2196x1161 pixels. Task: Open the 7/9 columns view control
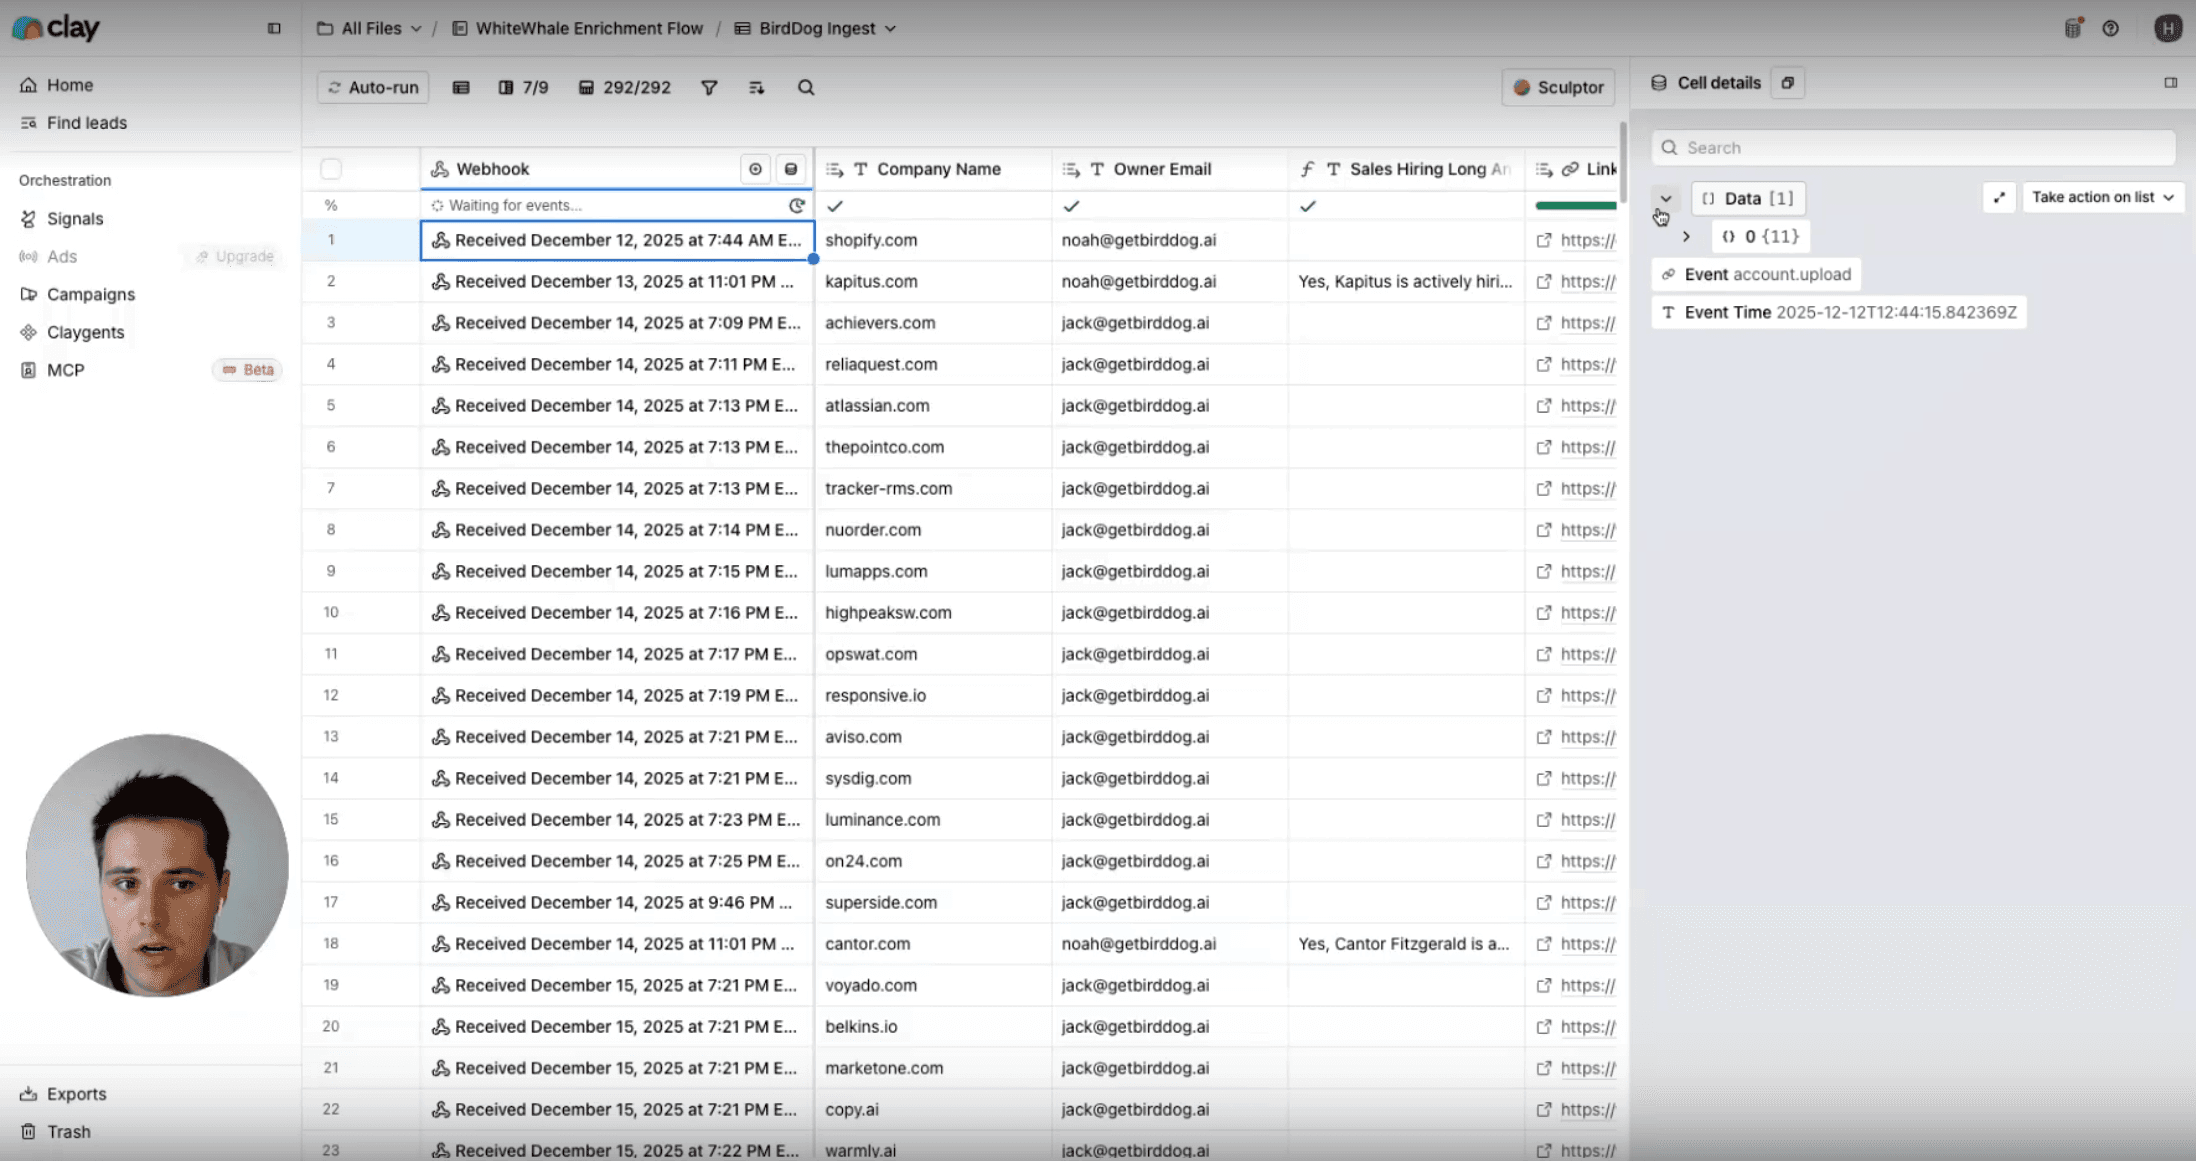[x=524, y=88]
